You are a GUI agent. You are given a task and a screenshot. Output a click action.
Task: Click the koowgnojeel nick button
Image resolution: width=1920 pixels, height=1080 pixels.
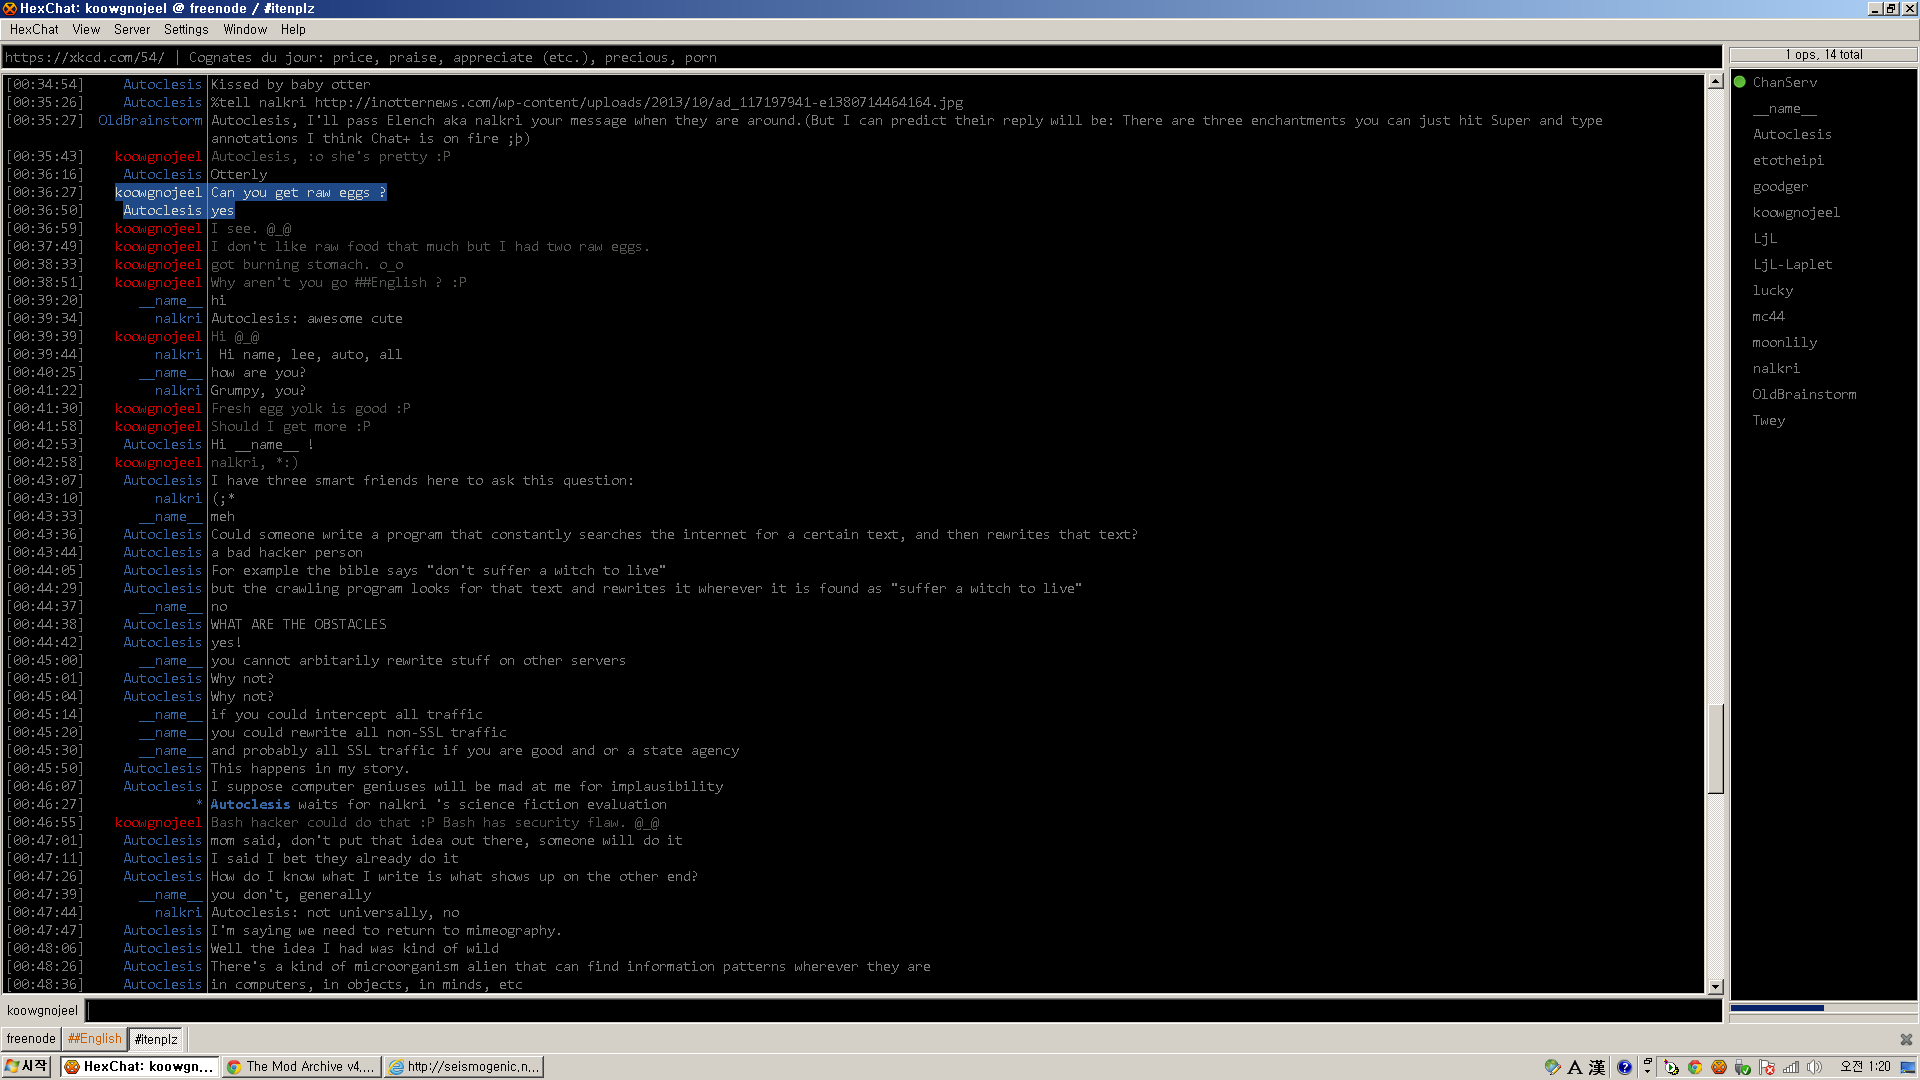(42, 1010)
